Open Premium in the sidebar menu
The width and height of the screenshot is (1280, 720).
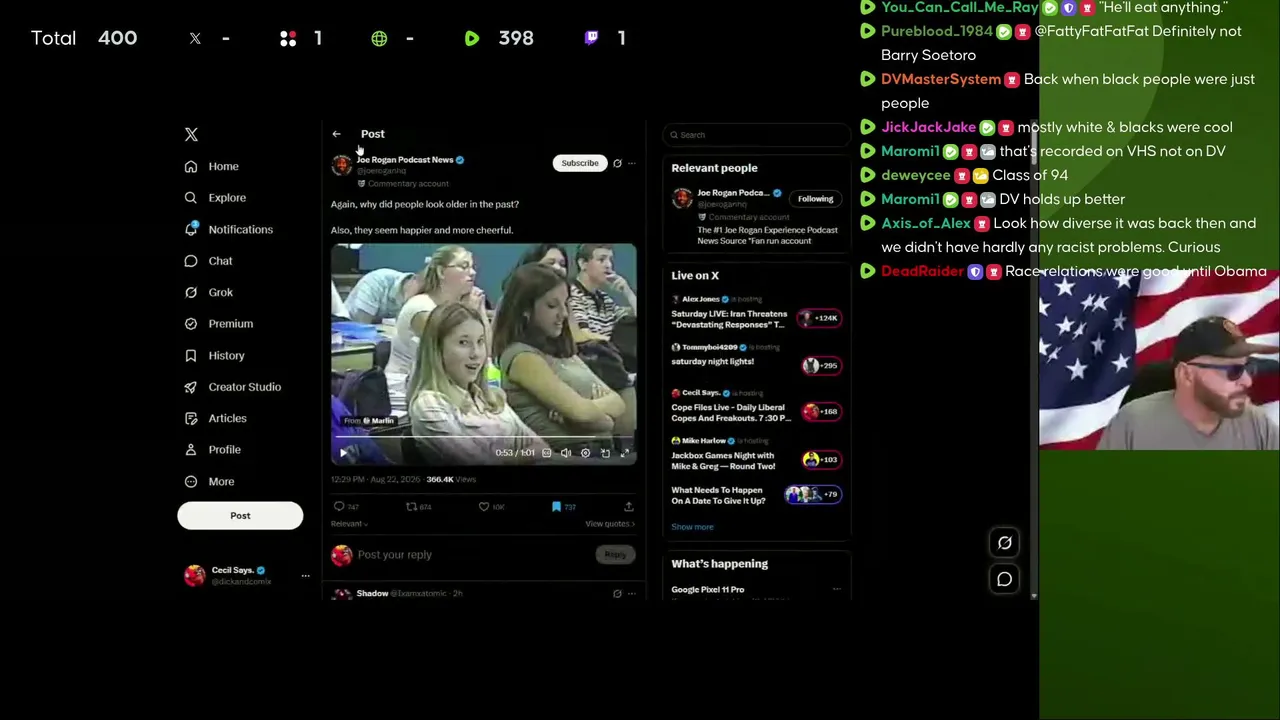coord(219,324)
